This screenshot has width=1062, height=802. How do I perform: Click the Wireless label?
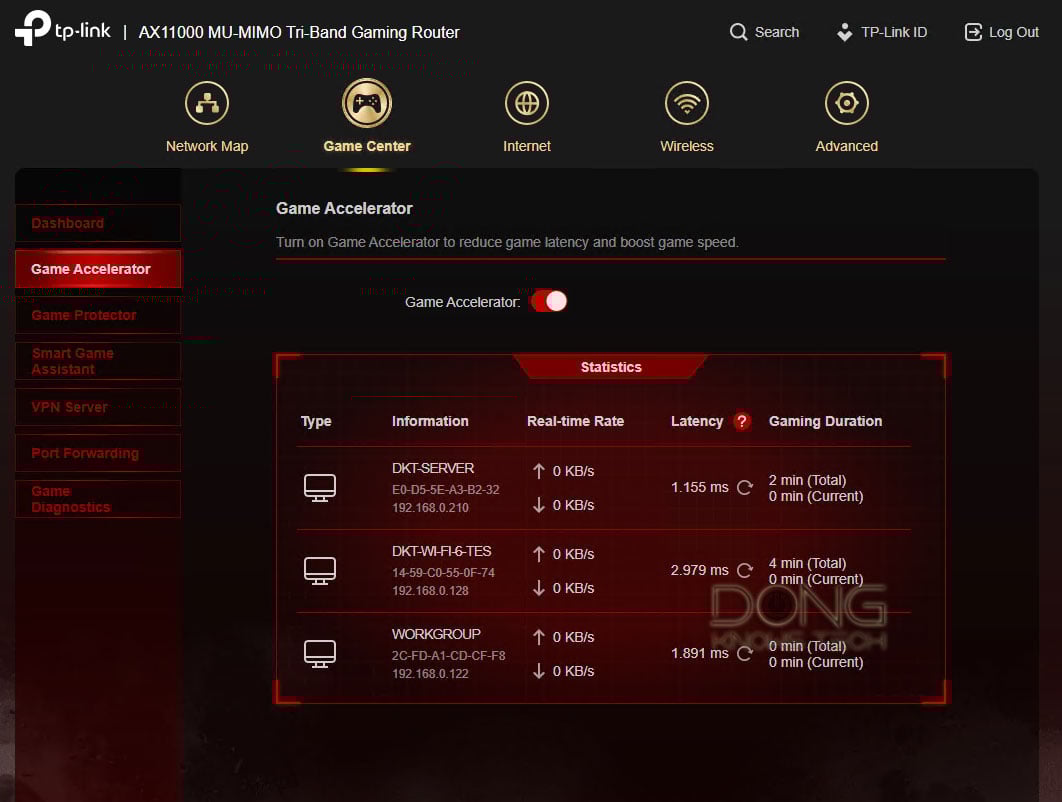coord(687,146)
